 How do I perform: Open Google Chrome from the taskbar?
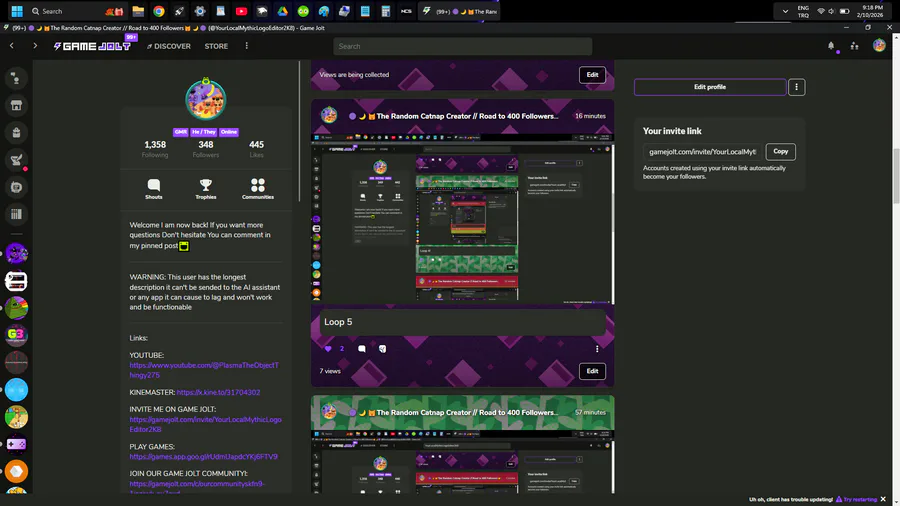point(158,11)
